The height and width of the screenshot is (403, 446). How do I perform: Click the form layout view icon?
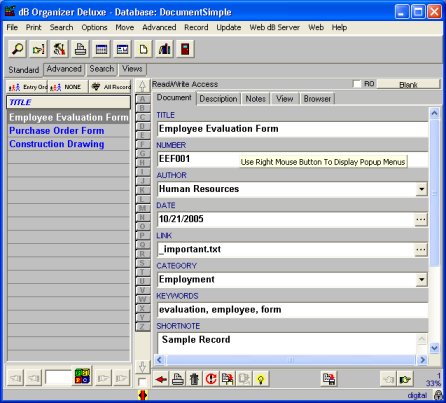point(122,49)
